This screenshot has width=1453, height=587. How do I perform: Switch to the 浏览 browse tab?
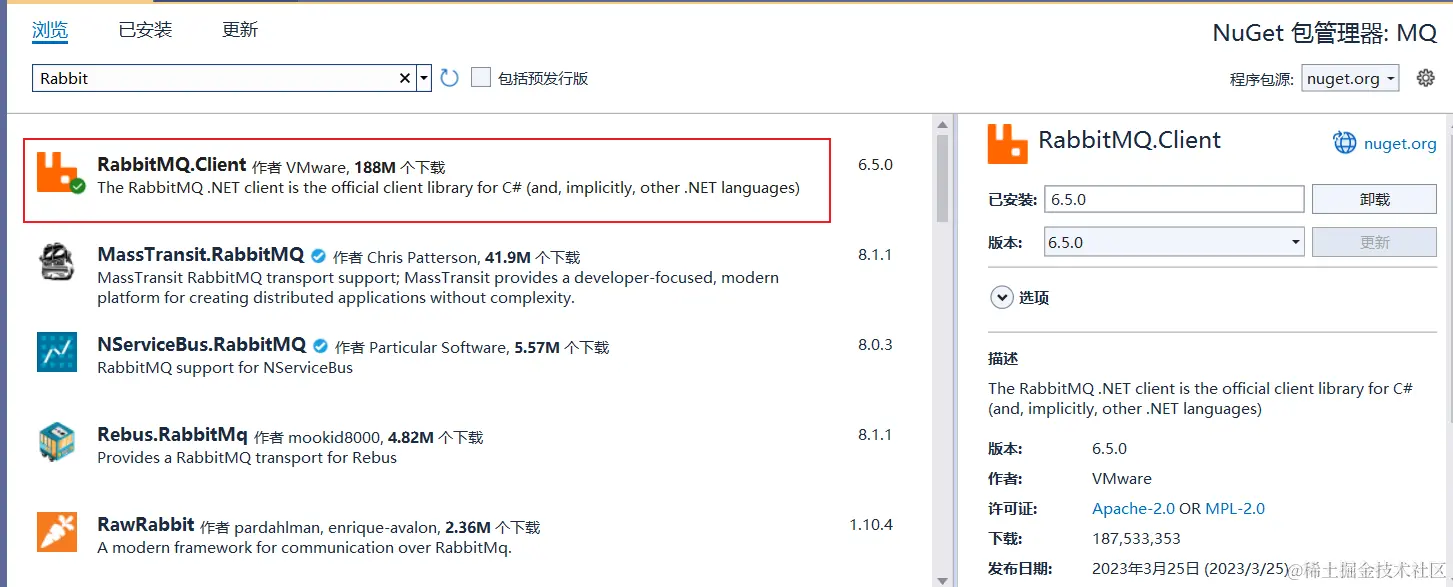click(50, 30)
